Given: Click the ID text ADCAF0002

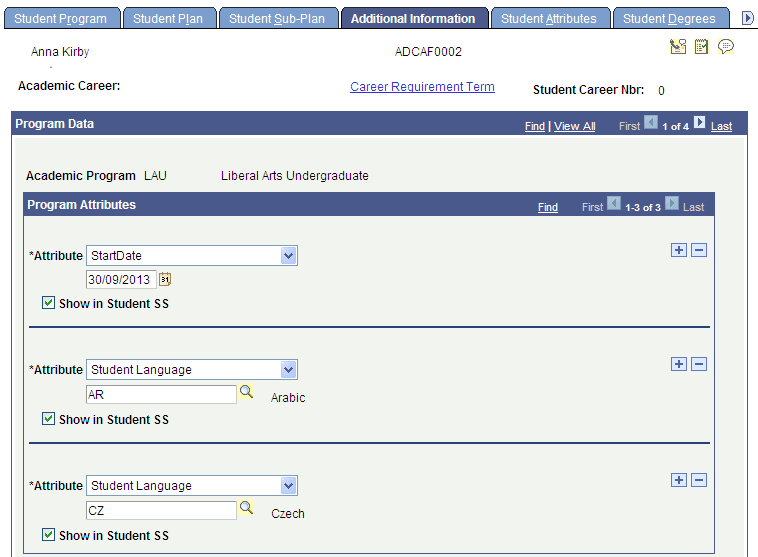Looking at the screenshot, I should coord(428,52).
